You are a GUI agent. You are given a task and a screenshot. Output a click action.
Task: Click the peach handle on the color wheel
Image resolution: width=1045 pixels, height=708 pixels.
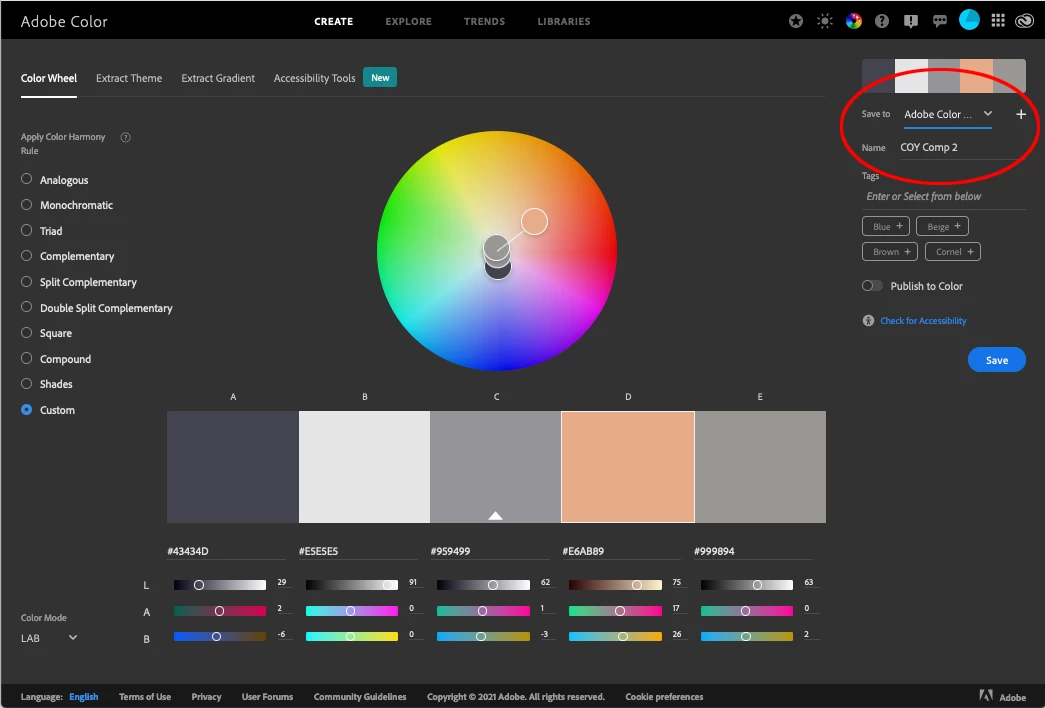[x=534, y=221]
